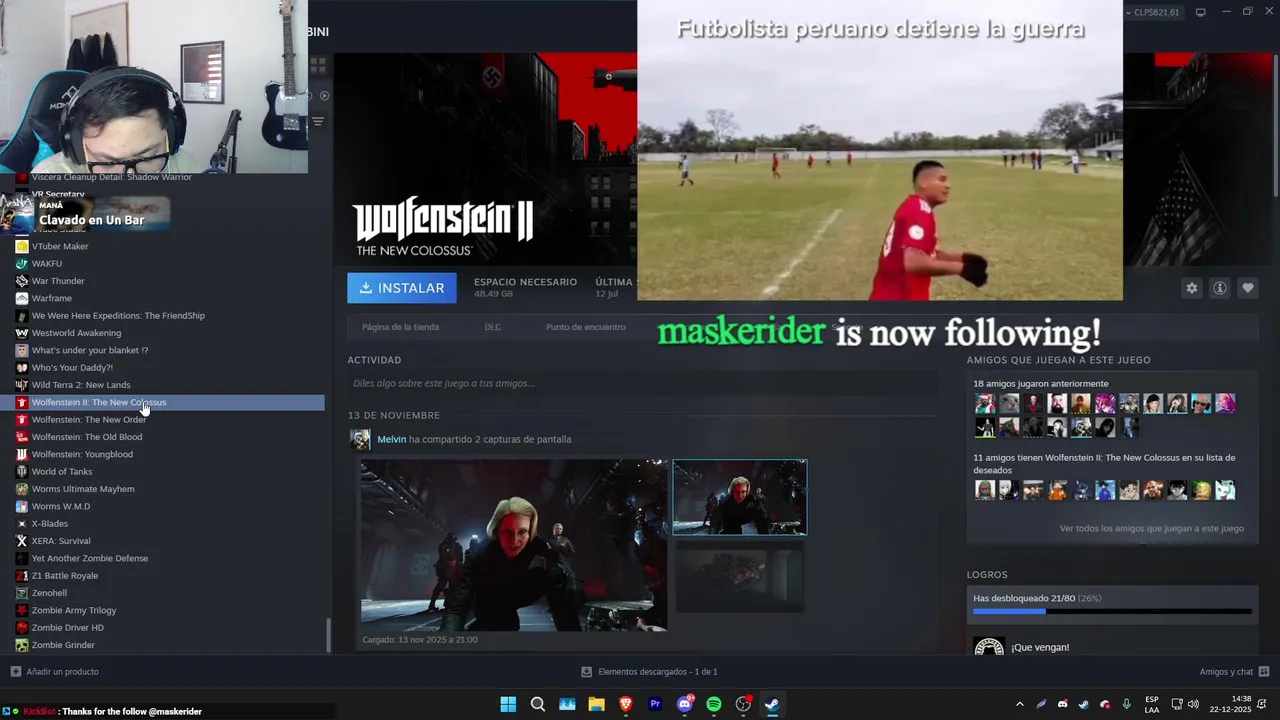This screenshot has height=720, width=1280.
Task: Open Elementos descargados downloads status
Action: [x=649, y=672]
